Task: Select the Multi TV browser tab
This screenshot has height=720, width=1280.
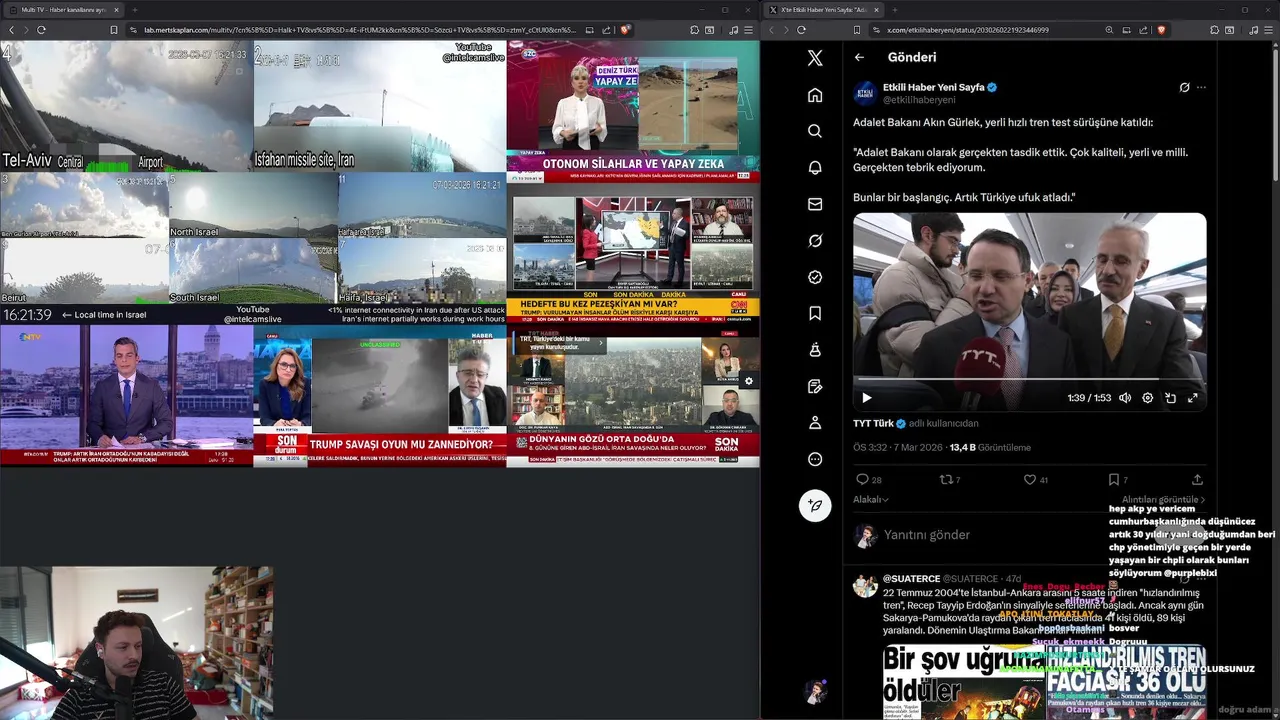Action: (62, 9)
